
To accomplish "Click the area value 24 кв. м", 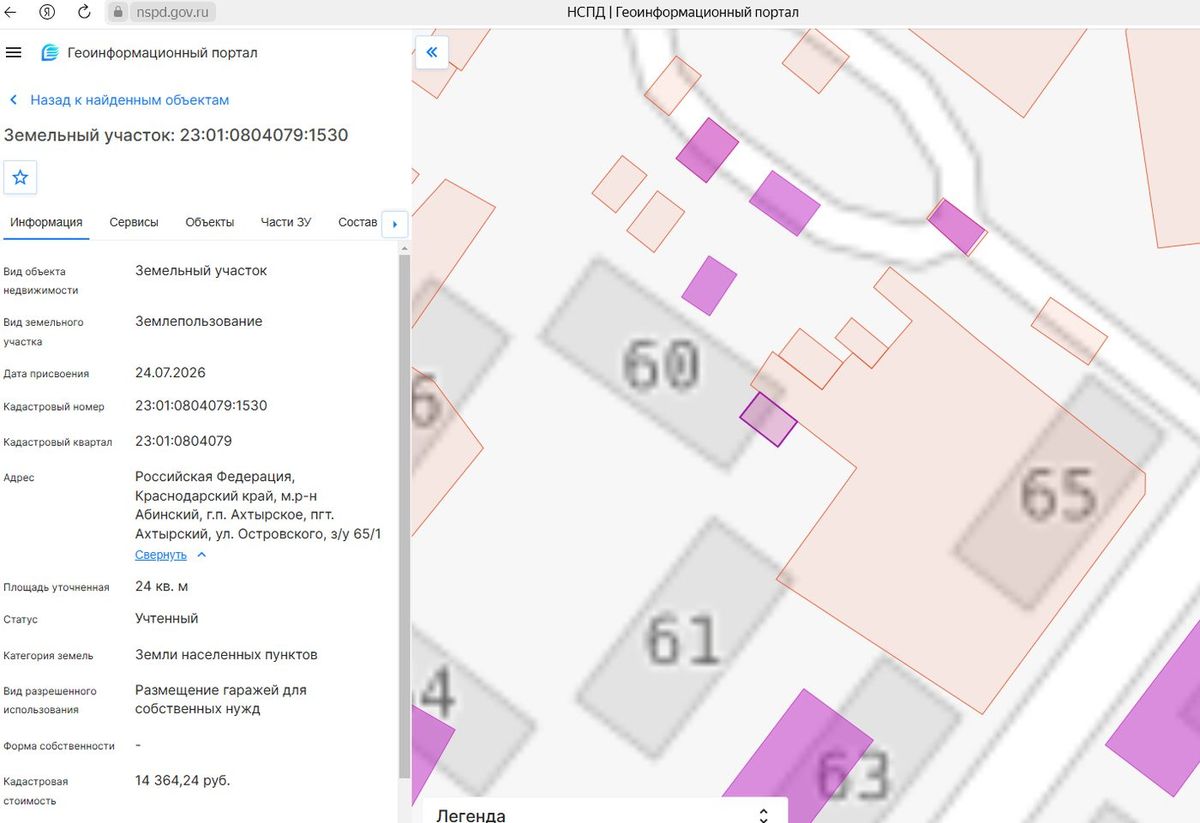I will pyautogui.click(x=162, y=586).
